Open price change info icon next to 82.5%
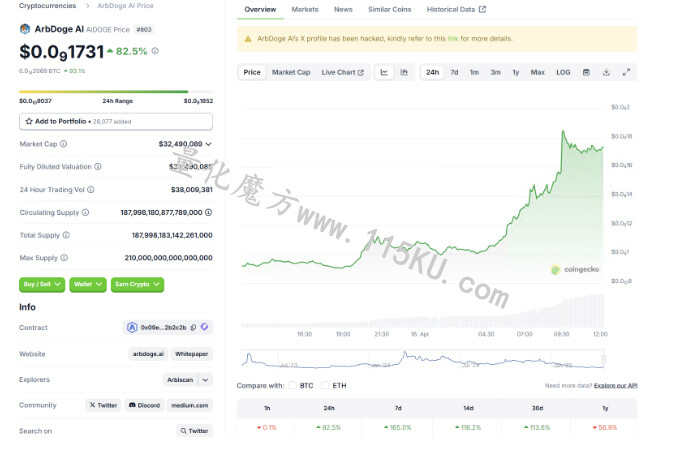The image size is (681, 454). coord(155,51)
